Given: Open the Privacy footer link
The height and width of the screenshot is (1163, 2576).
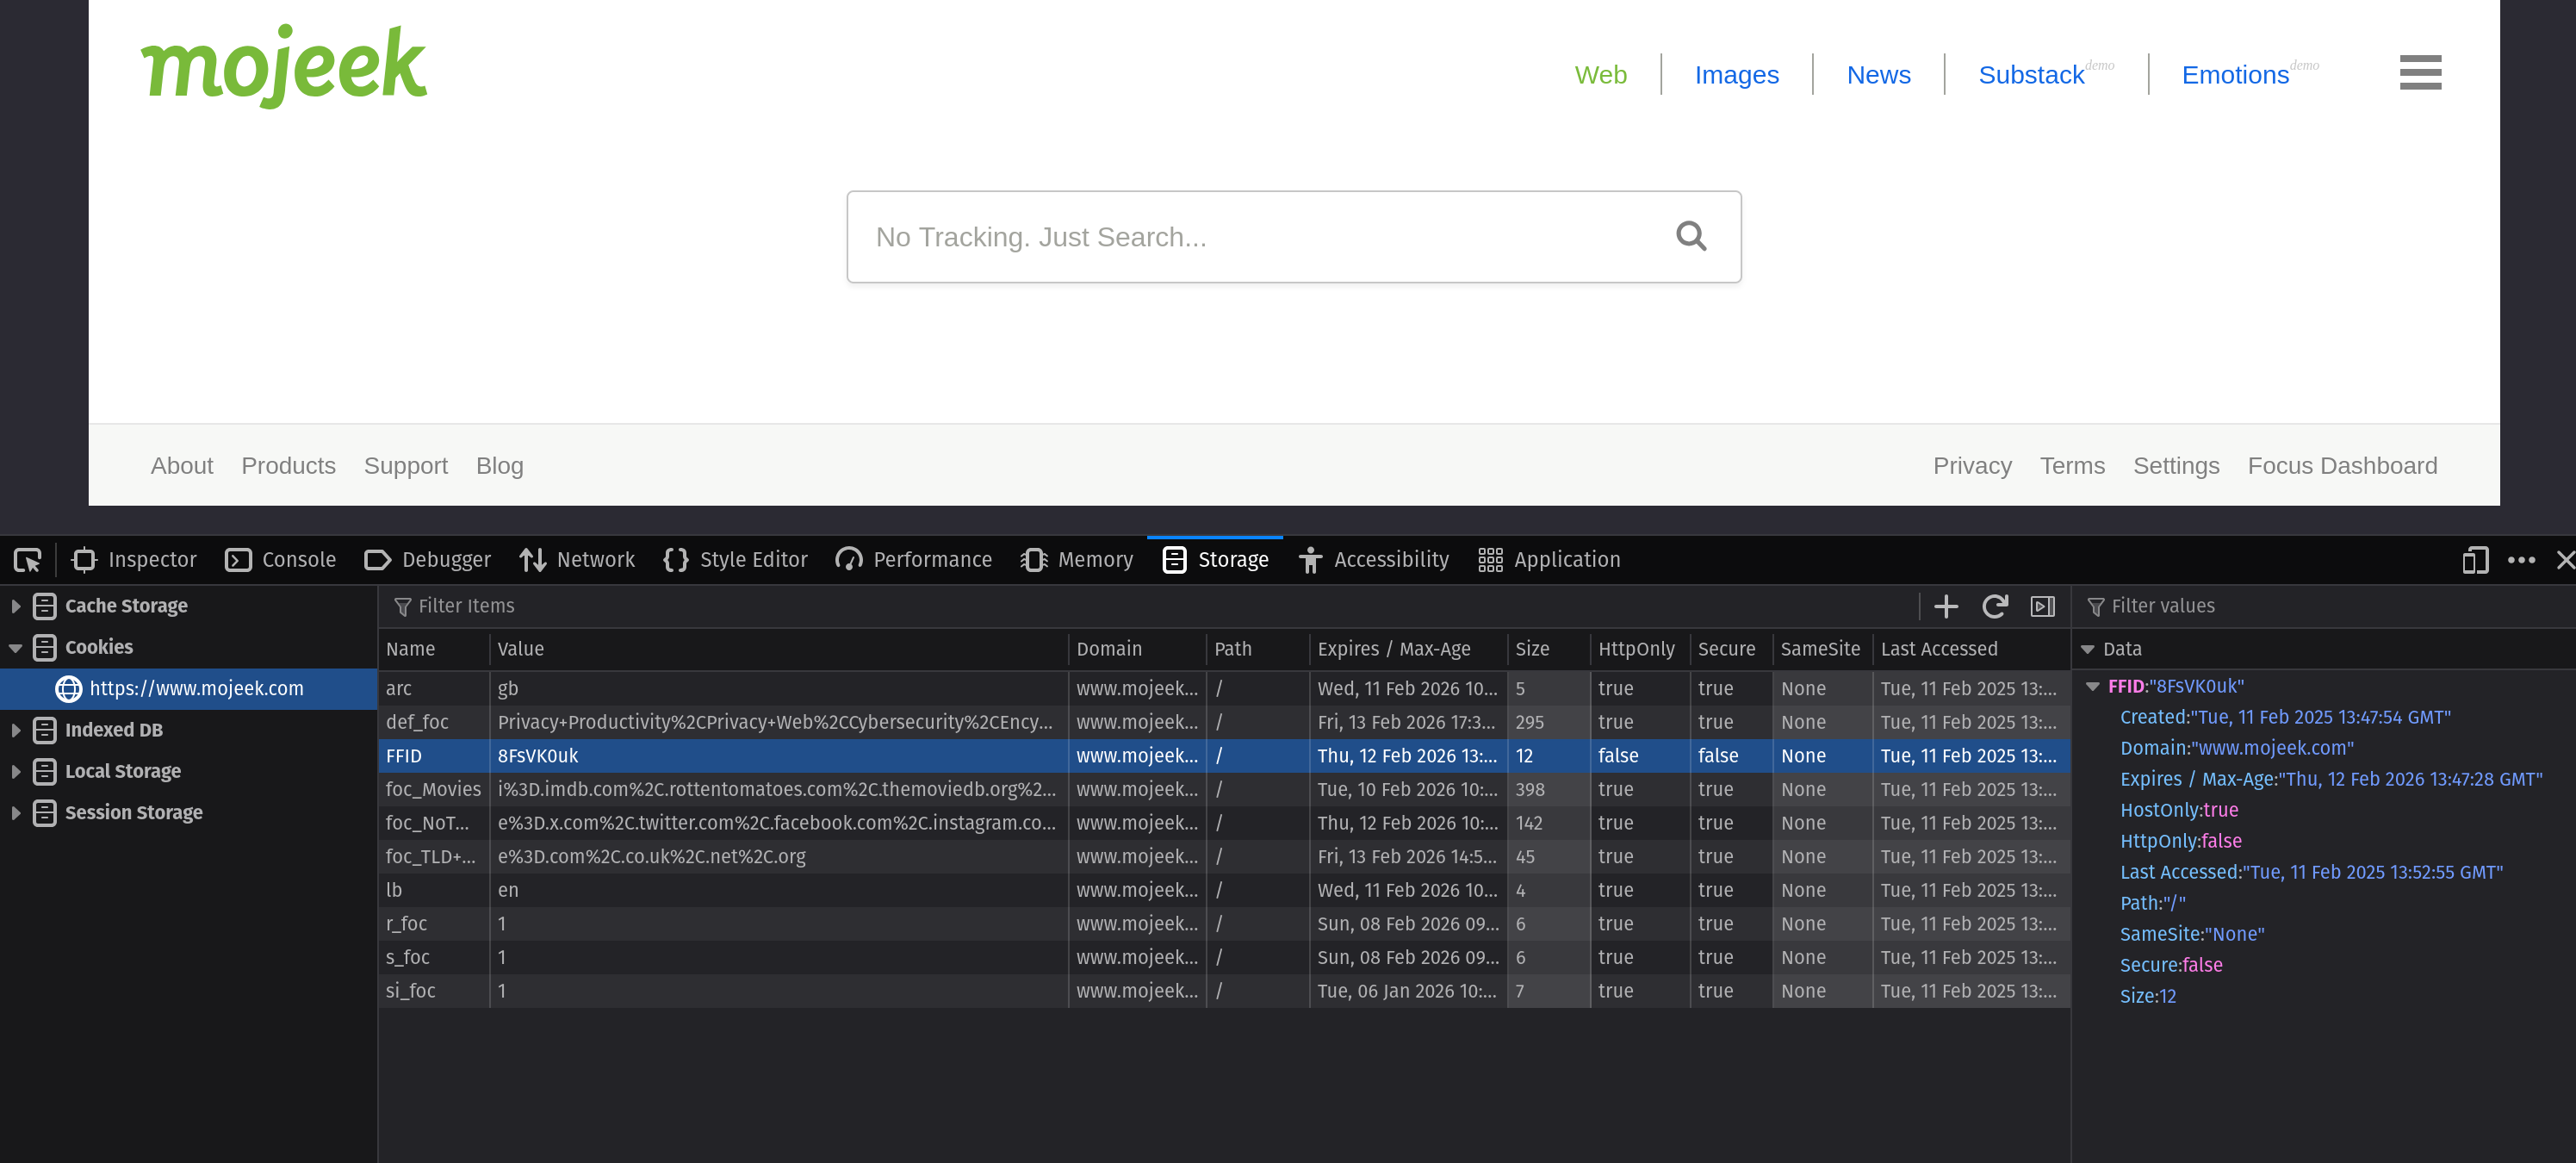Looking at the screenshot, I should [1971, 465].
